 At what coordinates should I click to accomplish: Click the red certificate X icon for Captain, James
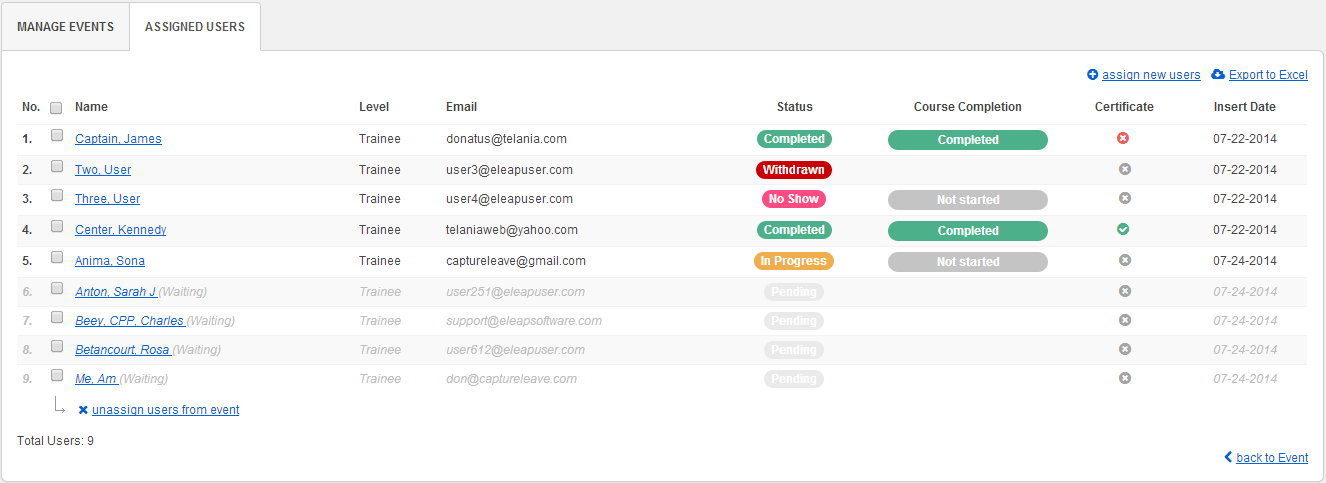pos(1123,139)
